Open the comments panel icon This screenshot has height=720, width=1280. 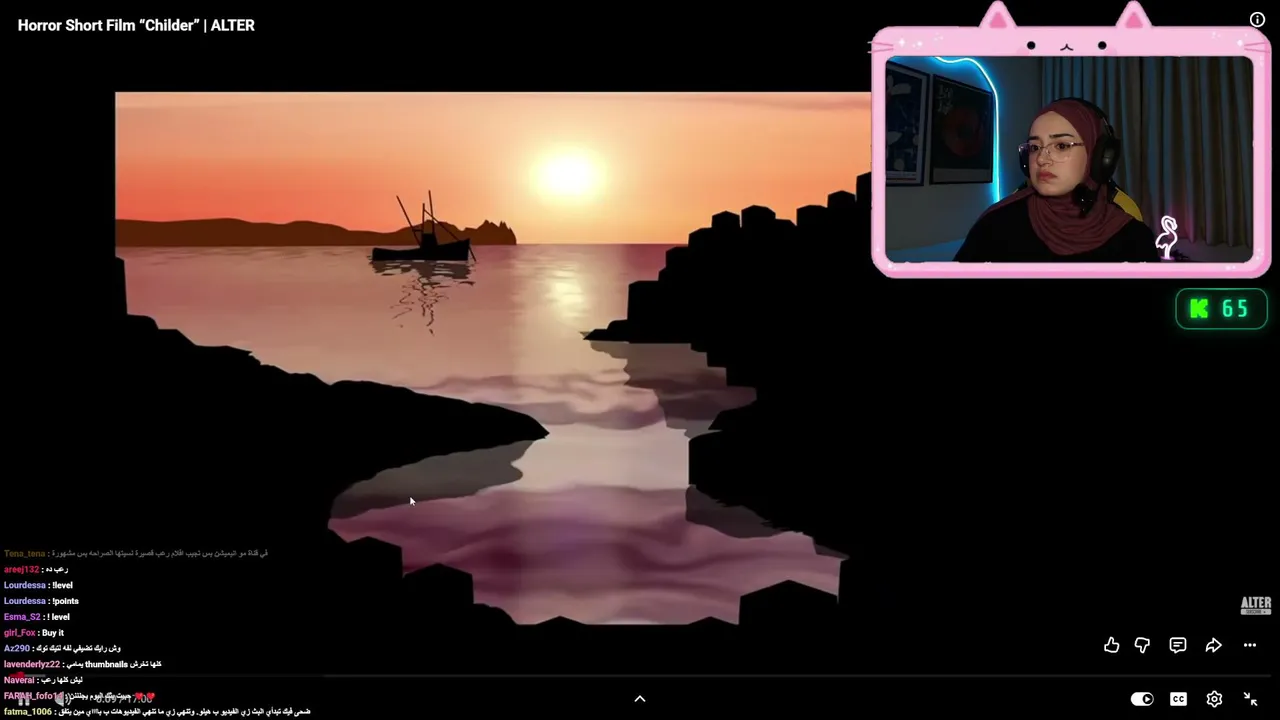tap(1178, 645)
